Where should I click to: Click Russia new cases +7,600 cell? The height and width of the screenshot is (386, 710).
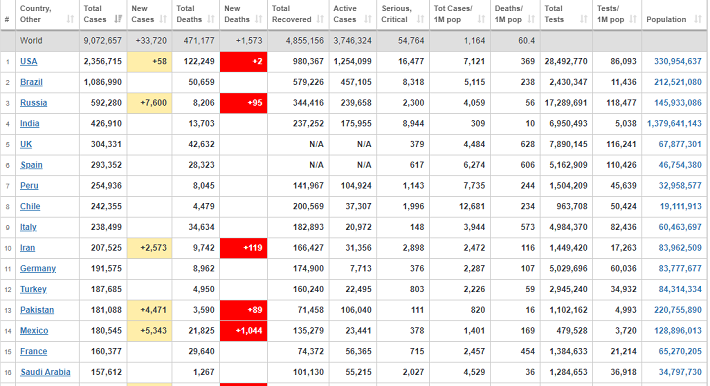[x=149, y=103]
